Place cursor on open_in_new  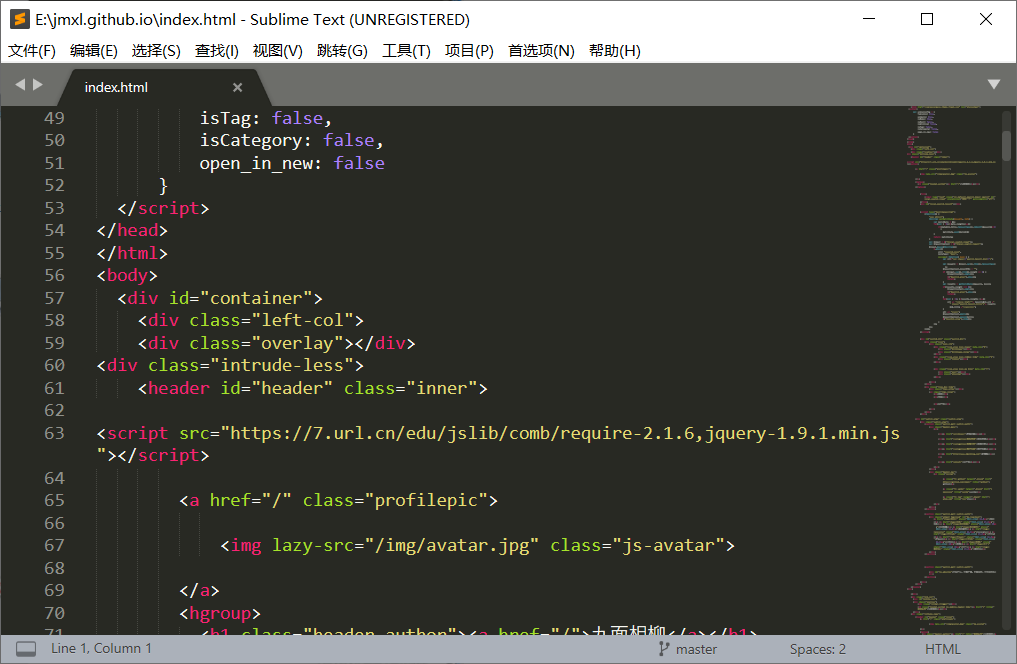pyautogui.click(x=256, y=163)
